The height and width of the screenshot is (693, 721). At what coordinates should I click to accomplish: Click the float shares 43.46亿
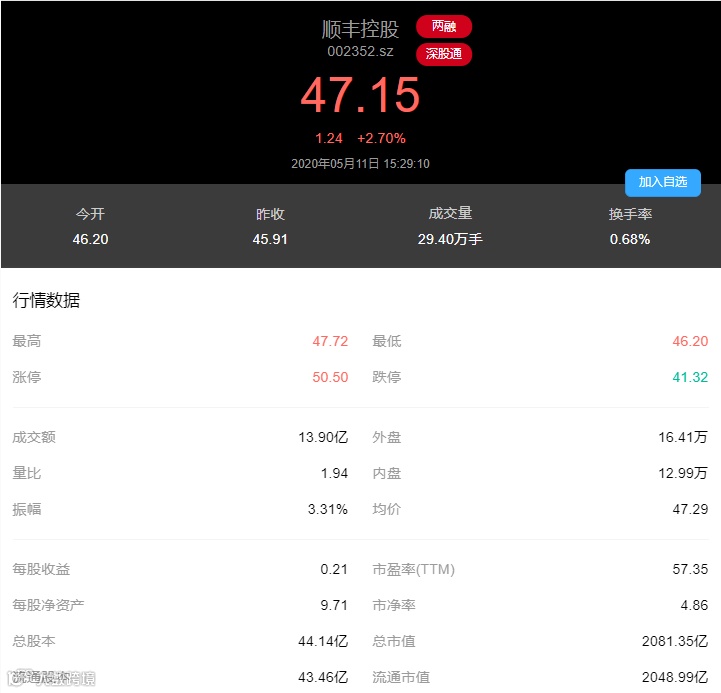[x=323, y=677]
